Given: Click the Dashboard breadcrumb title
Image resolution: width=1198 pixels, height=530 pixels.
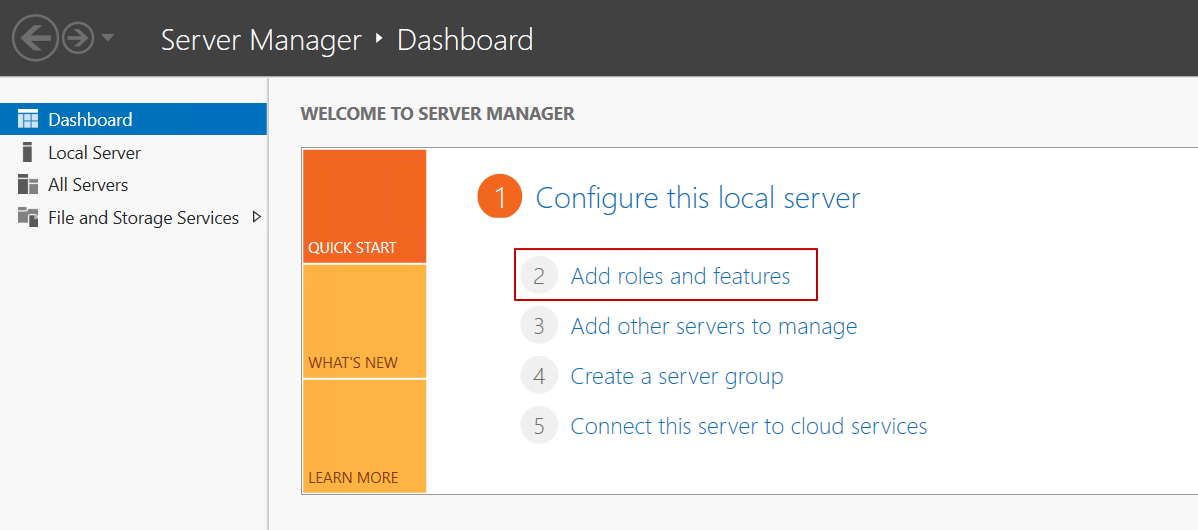Looking at the screenshot, I should click(x=465, y=40).
